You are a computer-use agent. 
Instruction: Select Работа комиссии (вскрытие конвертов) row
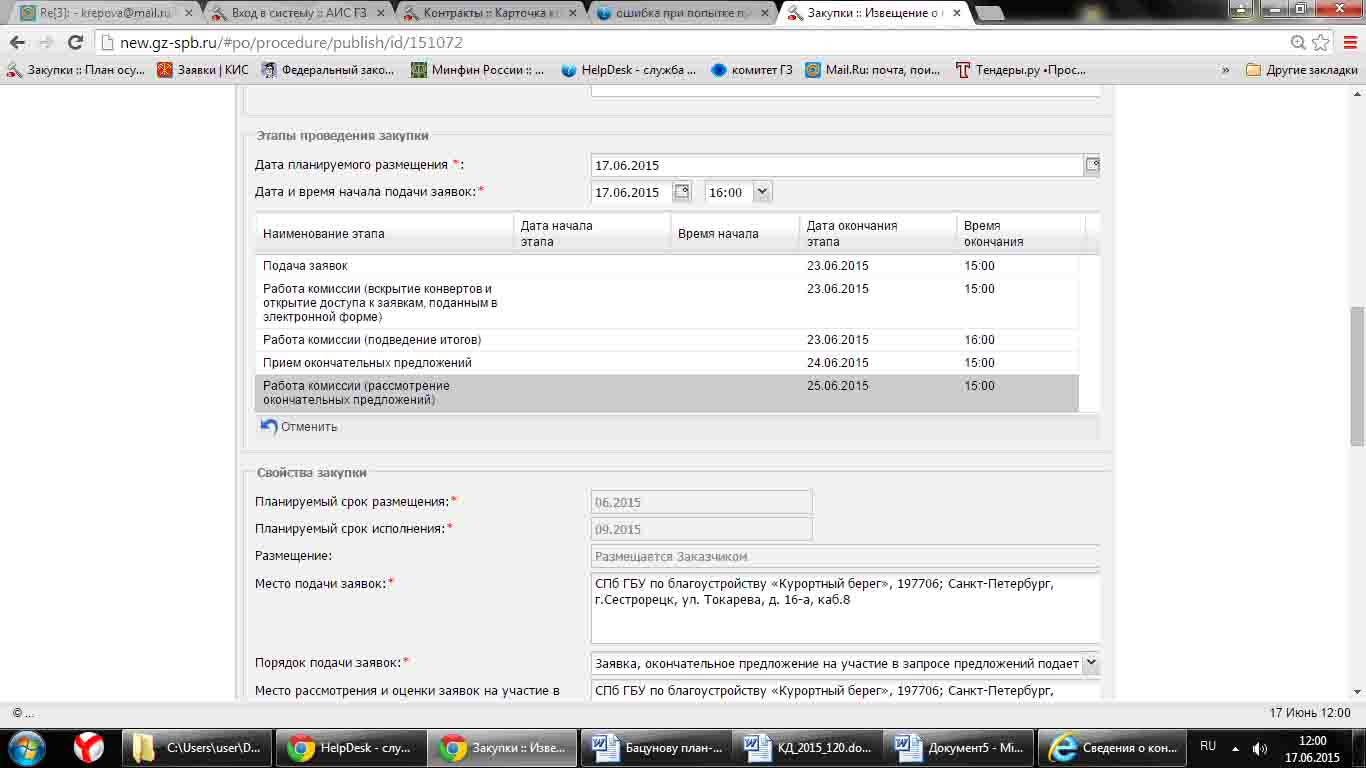coord(667,303)
